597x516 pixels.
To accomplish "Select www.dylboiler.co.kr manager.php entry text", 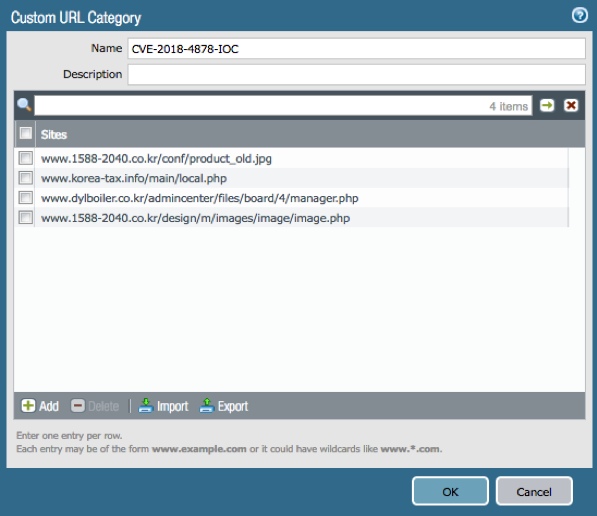I will (200, 198).
